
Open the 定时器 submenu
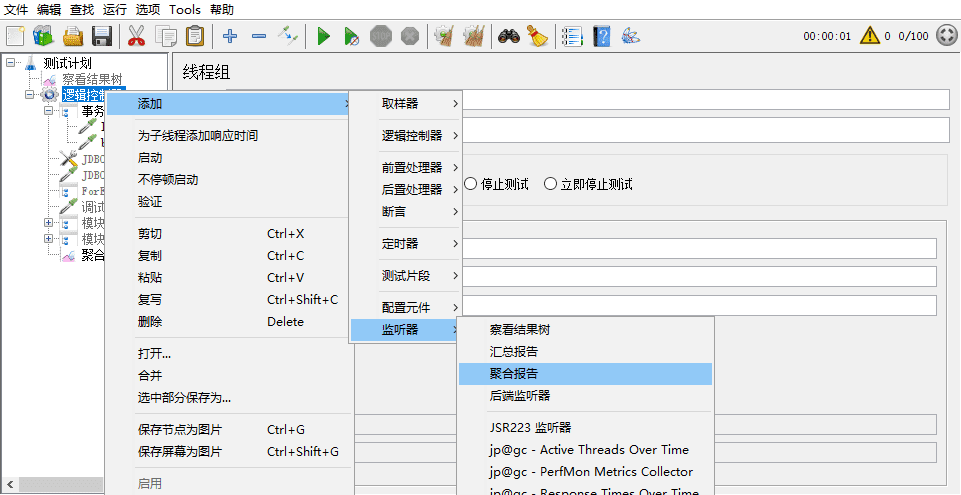point(405,244)
